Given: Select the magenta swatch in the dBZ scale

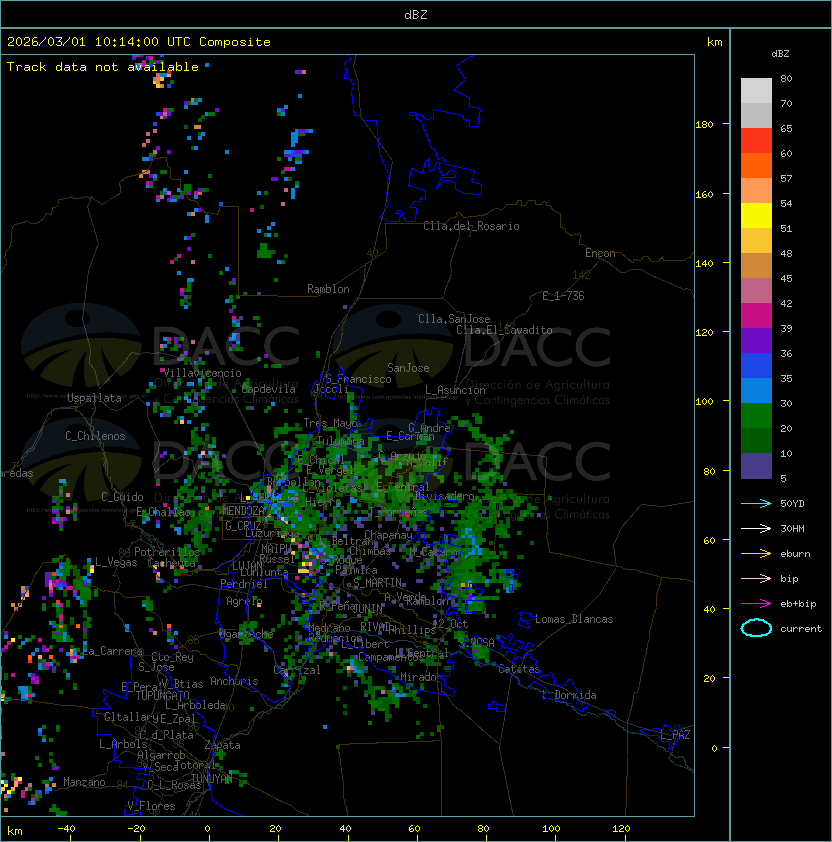Looking at the screenshot, I should coord(756,316).
